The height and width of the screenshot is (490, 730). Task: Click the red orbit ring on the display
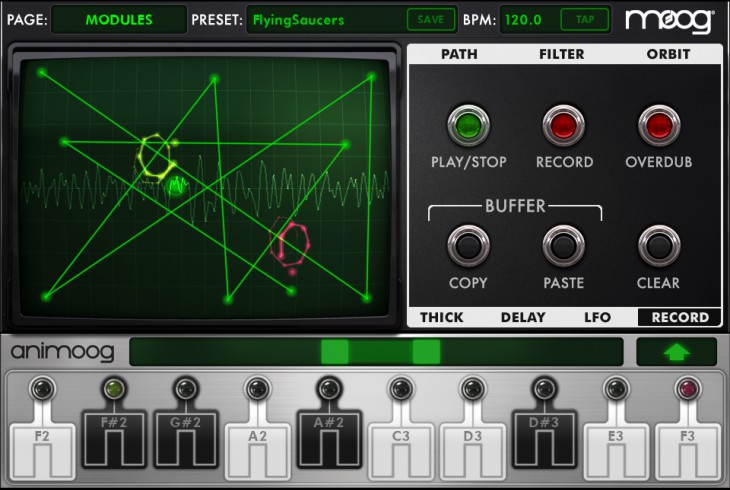(290, 244)
